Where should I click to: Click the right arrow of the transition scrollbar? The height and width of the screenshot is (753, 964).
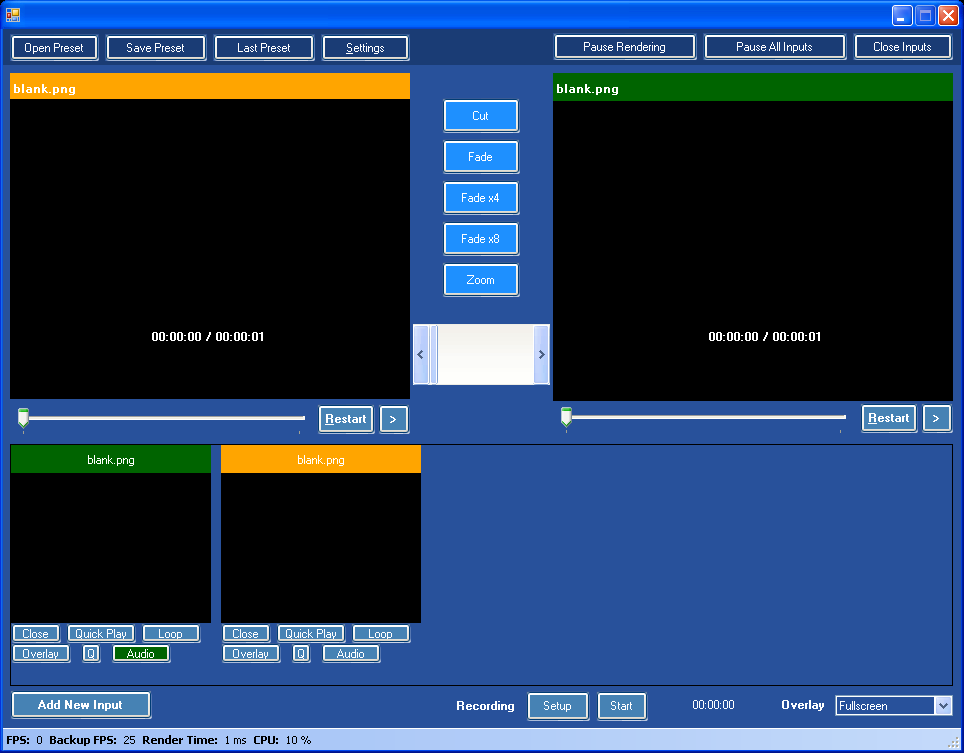(541, 354)
